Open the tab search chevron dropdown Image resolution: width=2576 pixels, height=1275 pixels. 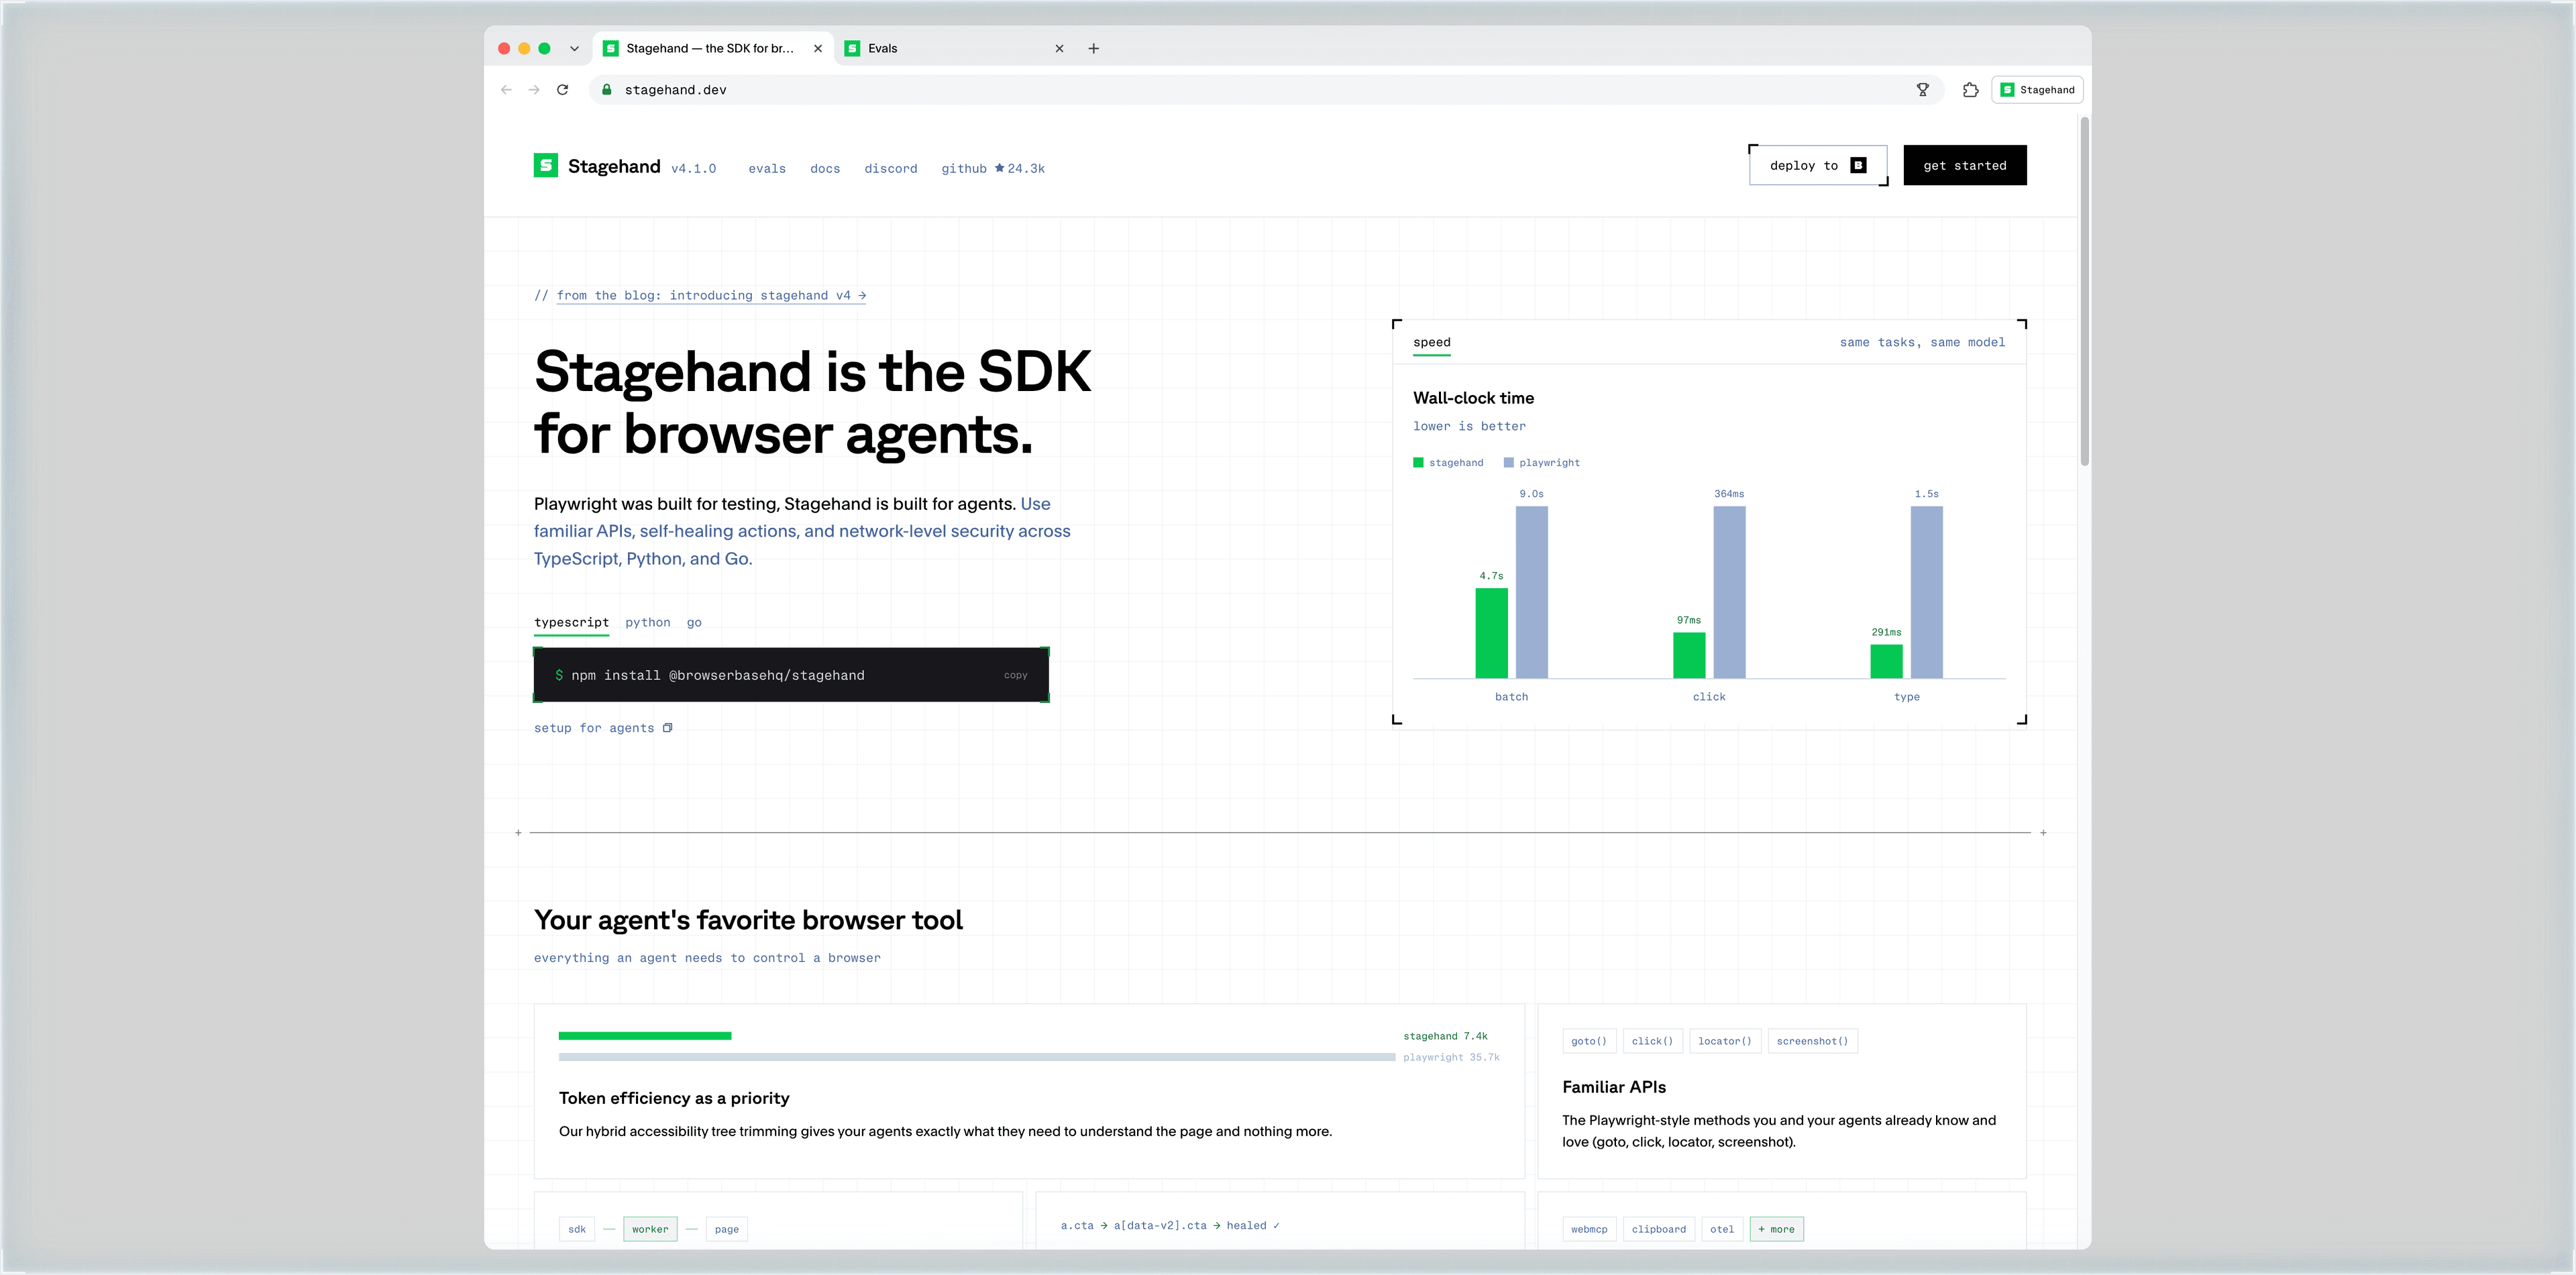point(574,48)
